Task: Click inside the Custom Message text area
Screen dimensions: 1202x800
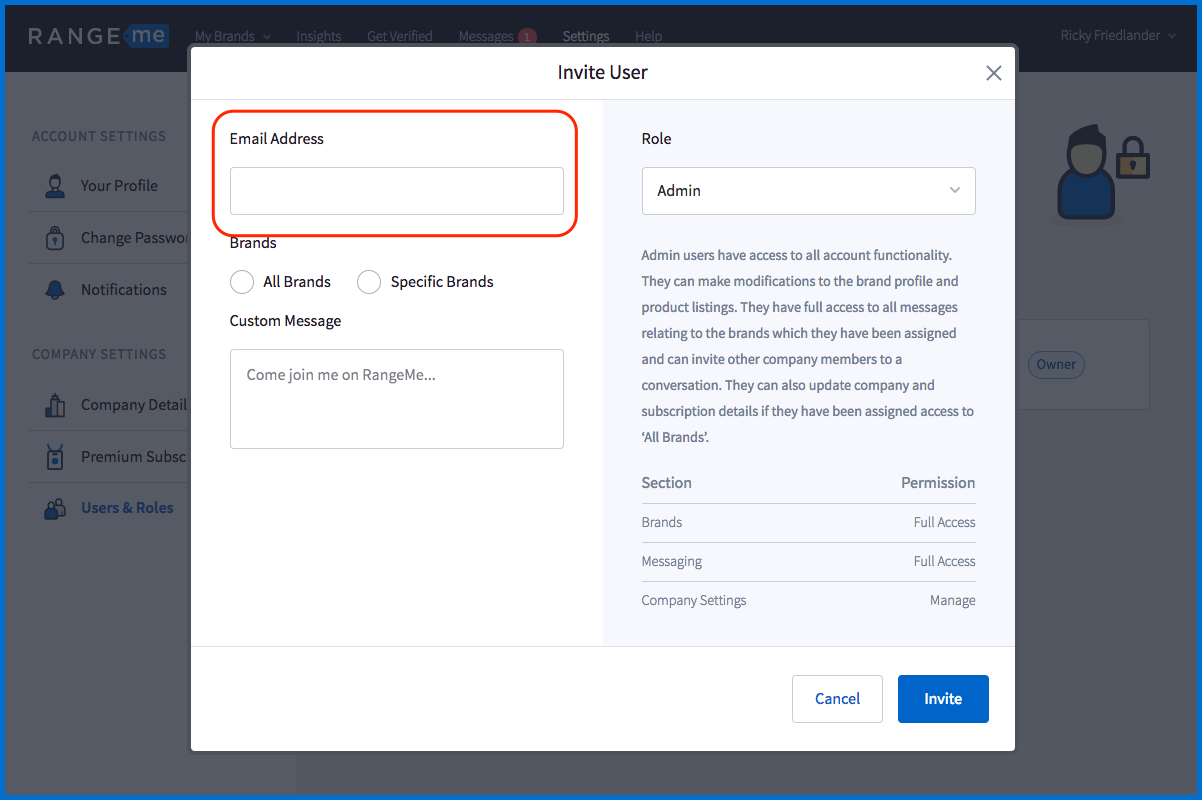Action: click(397, 399)
